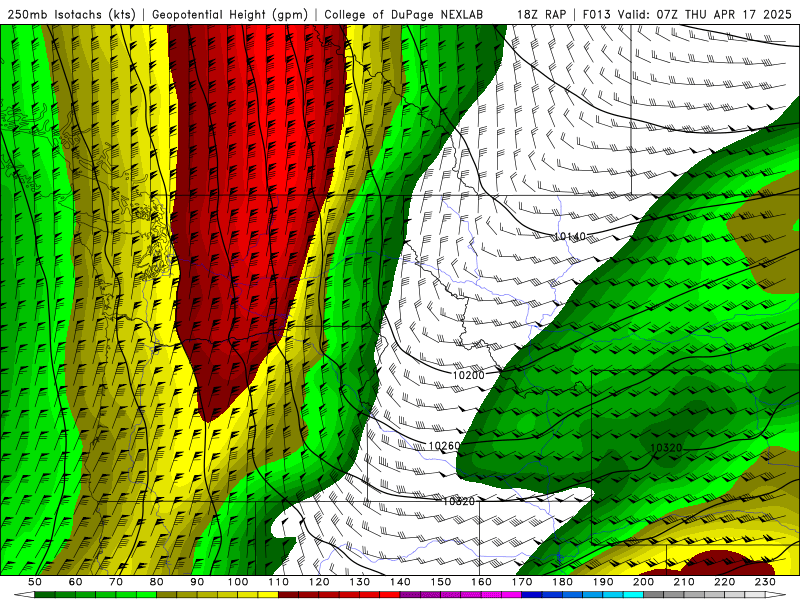Click the 210 kts color scale label

[x=684, y=582]
